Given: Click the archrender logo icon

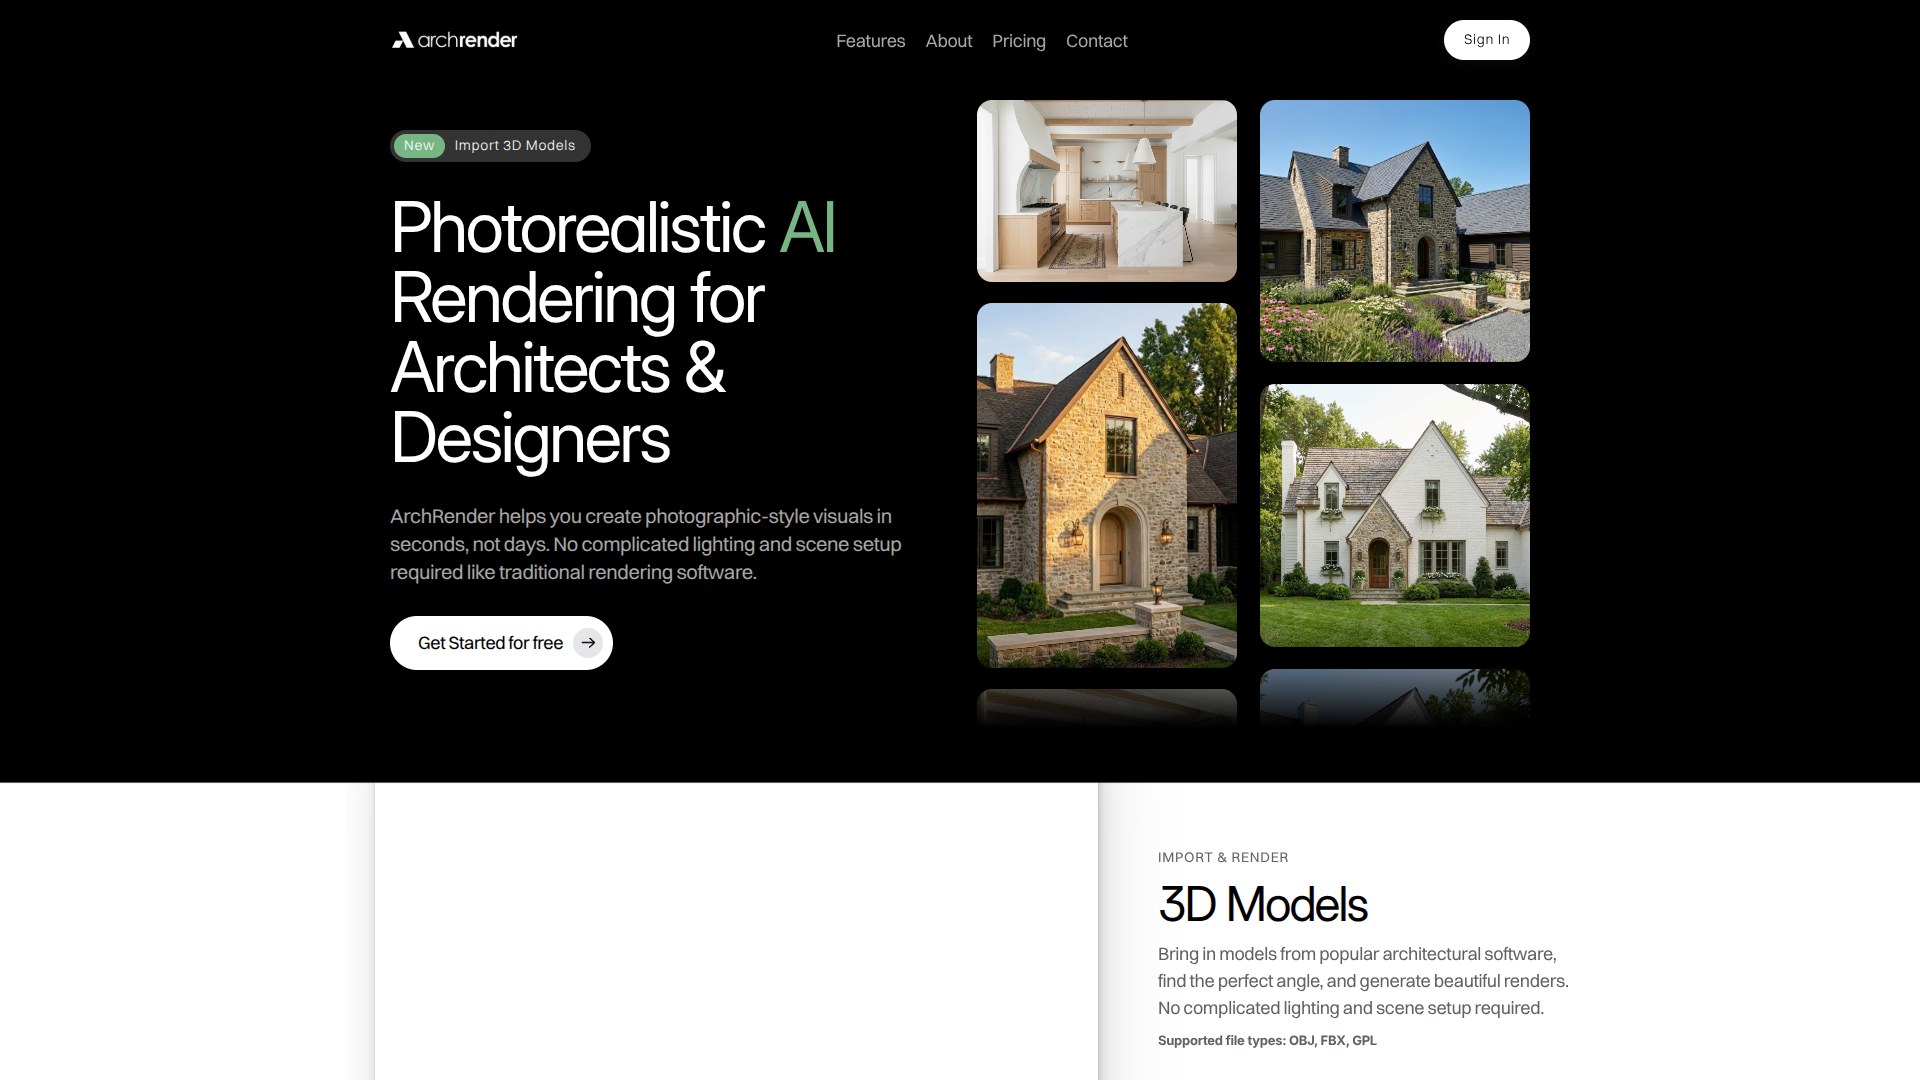Looking at the screenshot, I should tap(403, 40).
